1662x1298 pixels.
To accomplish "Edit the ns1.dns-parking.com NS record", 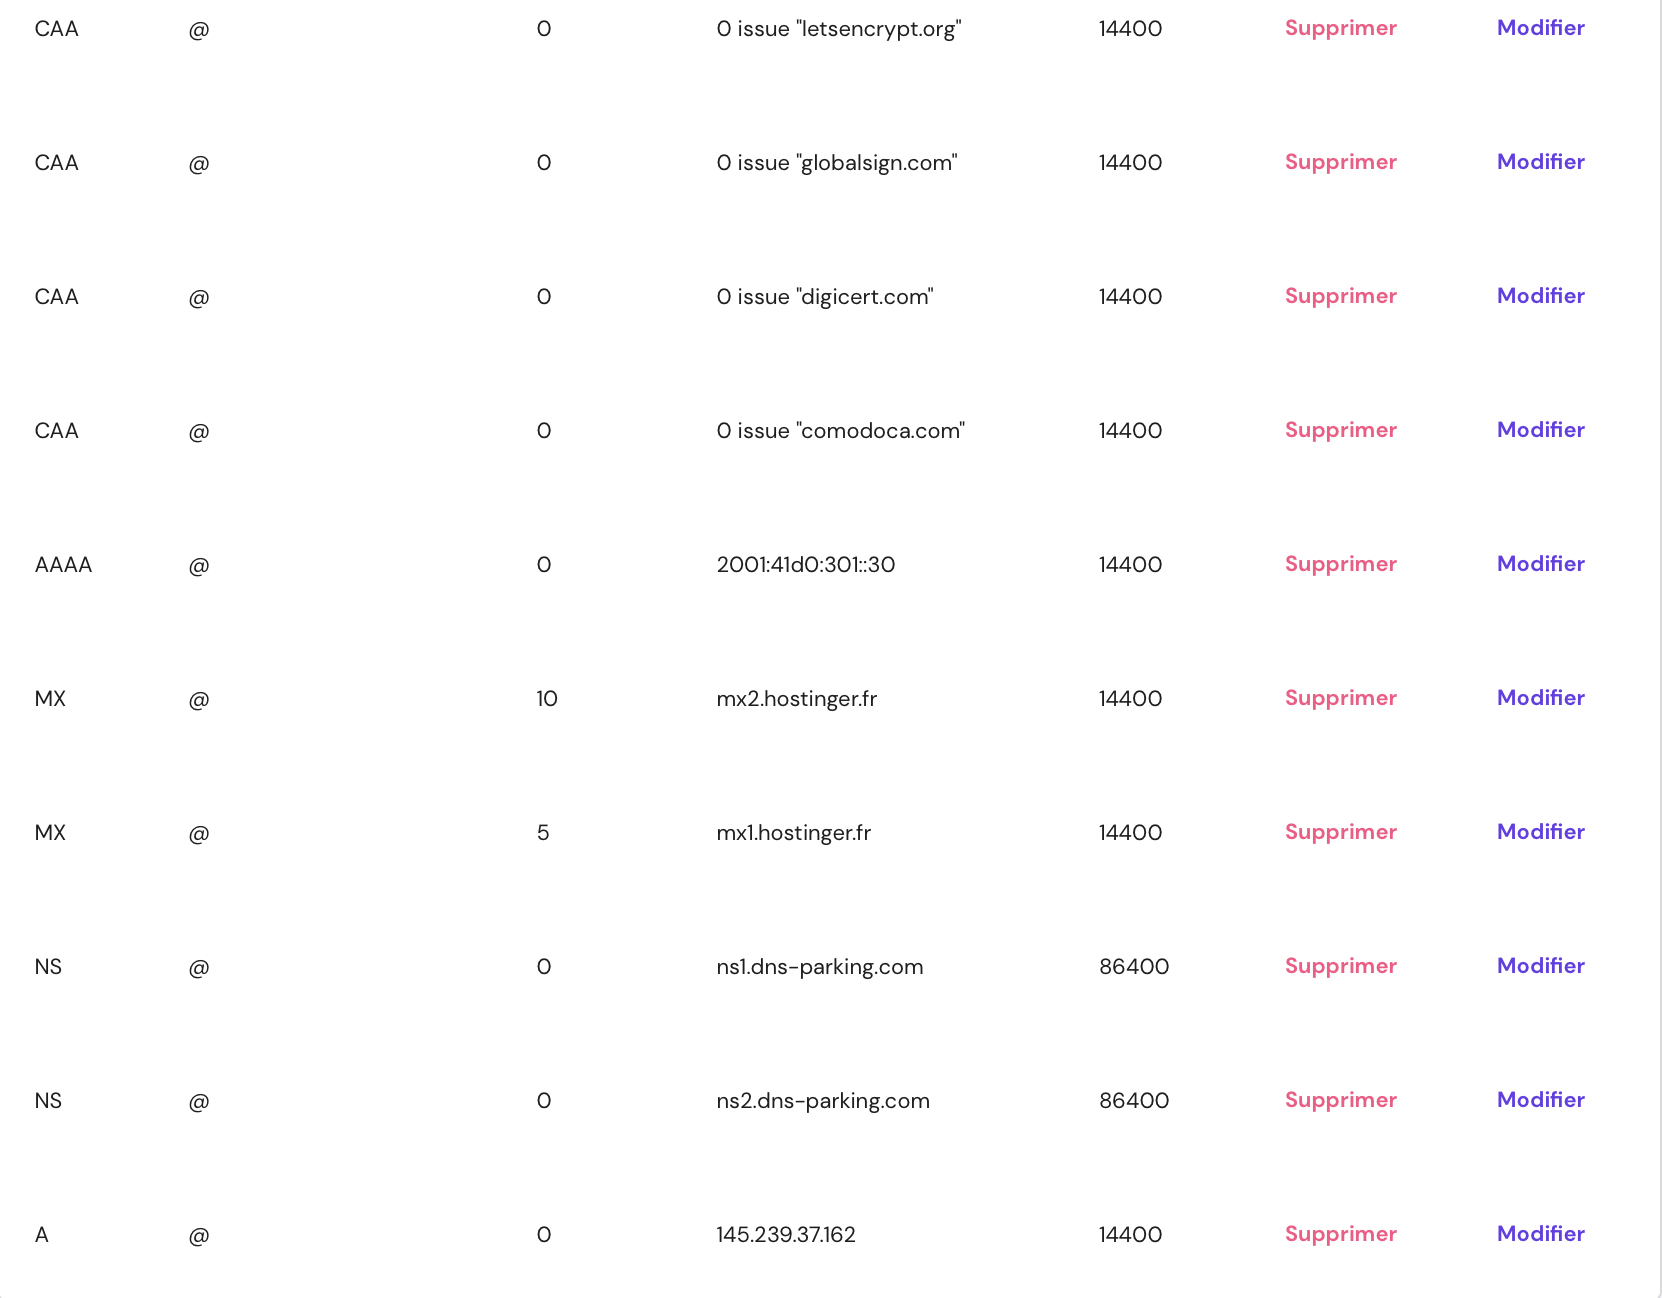I will click(x=1540, y=966).
